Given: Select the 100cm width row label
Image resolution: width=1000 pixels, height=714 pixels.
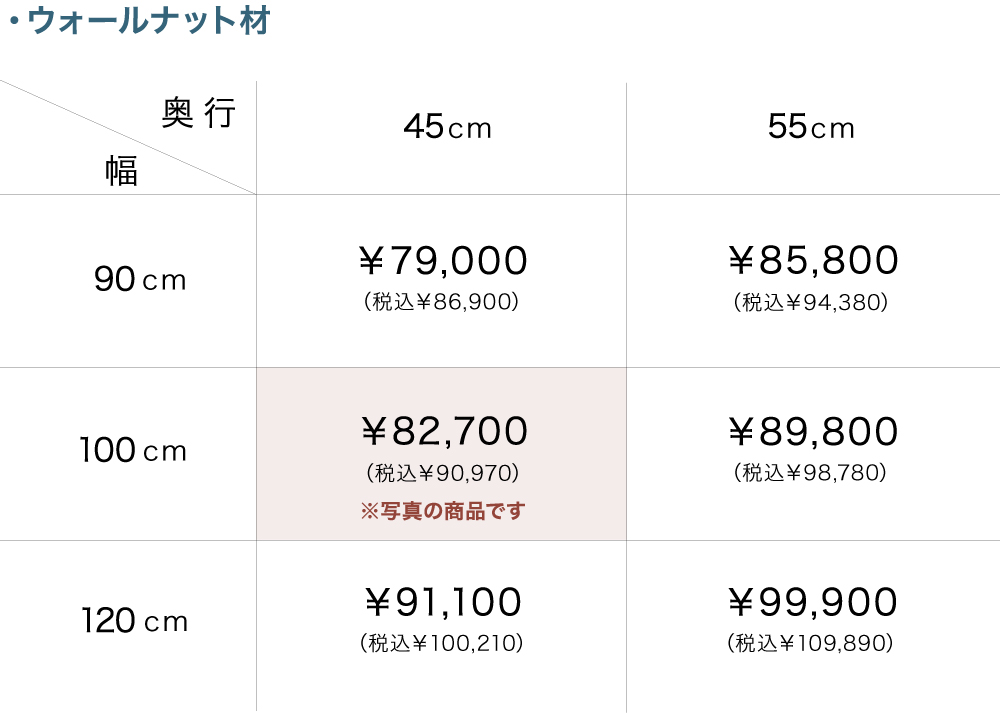Looking at the screenshot, I should [133, 451].
